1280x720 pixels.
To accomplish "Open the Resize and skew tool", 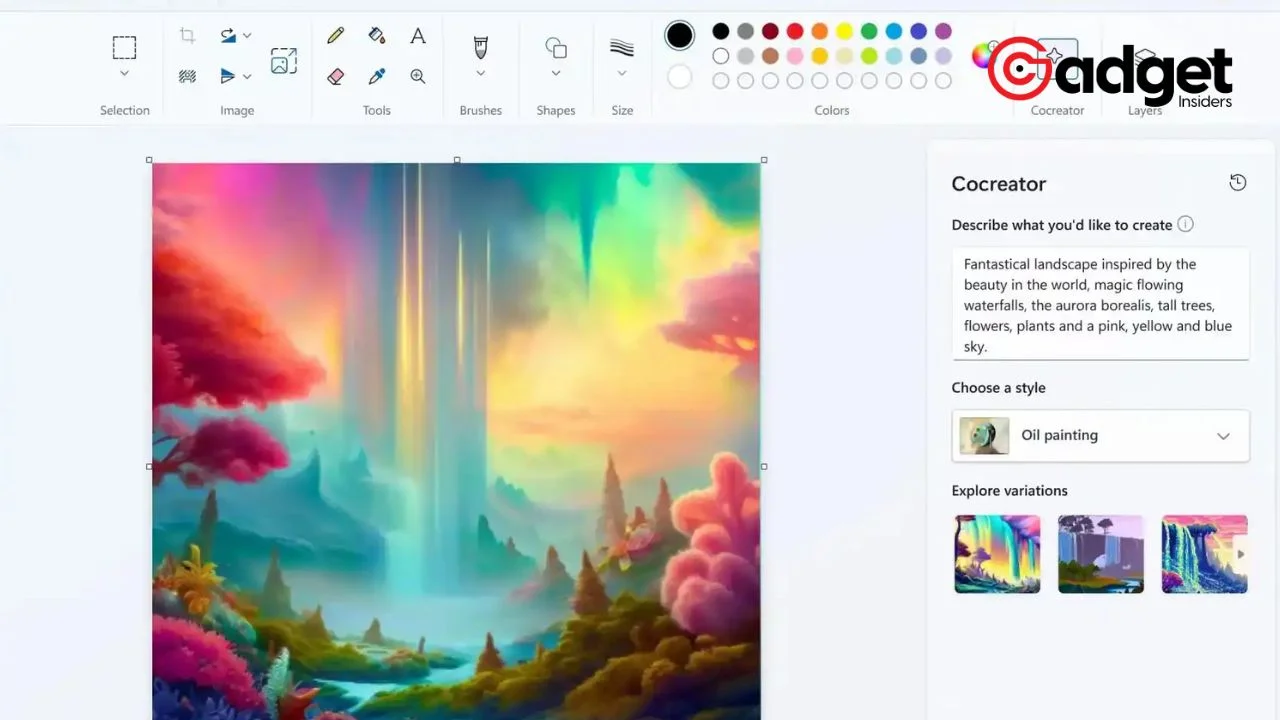I will click(283, 61).
